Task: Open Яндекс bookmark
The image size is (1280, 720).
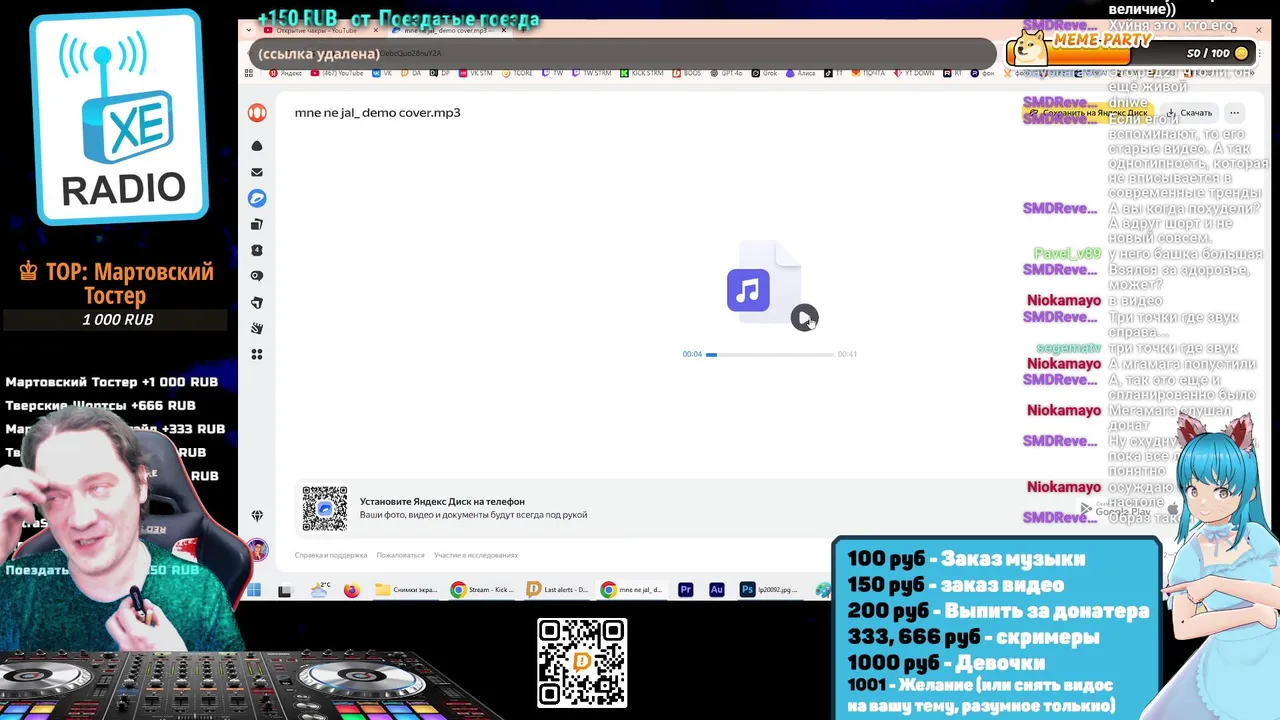Action: click(285, 73)
